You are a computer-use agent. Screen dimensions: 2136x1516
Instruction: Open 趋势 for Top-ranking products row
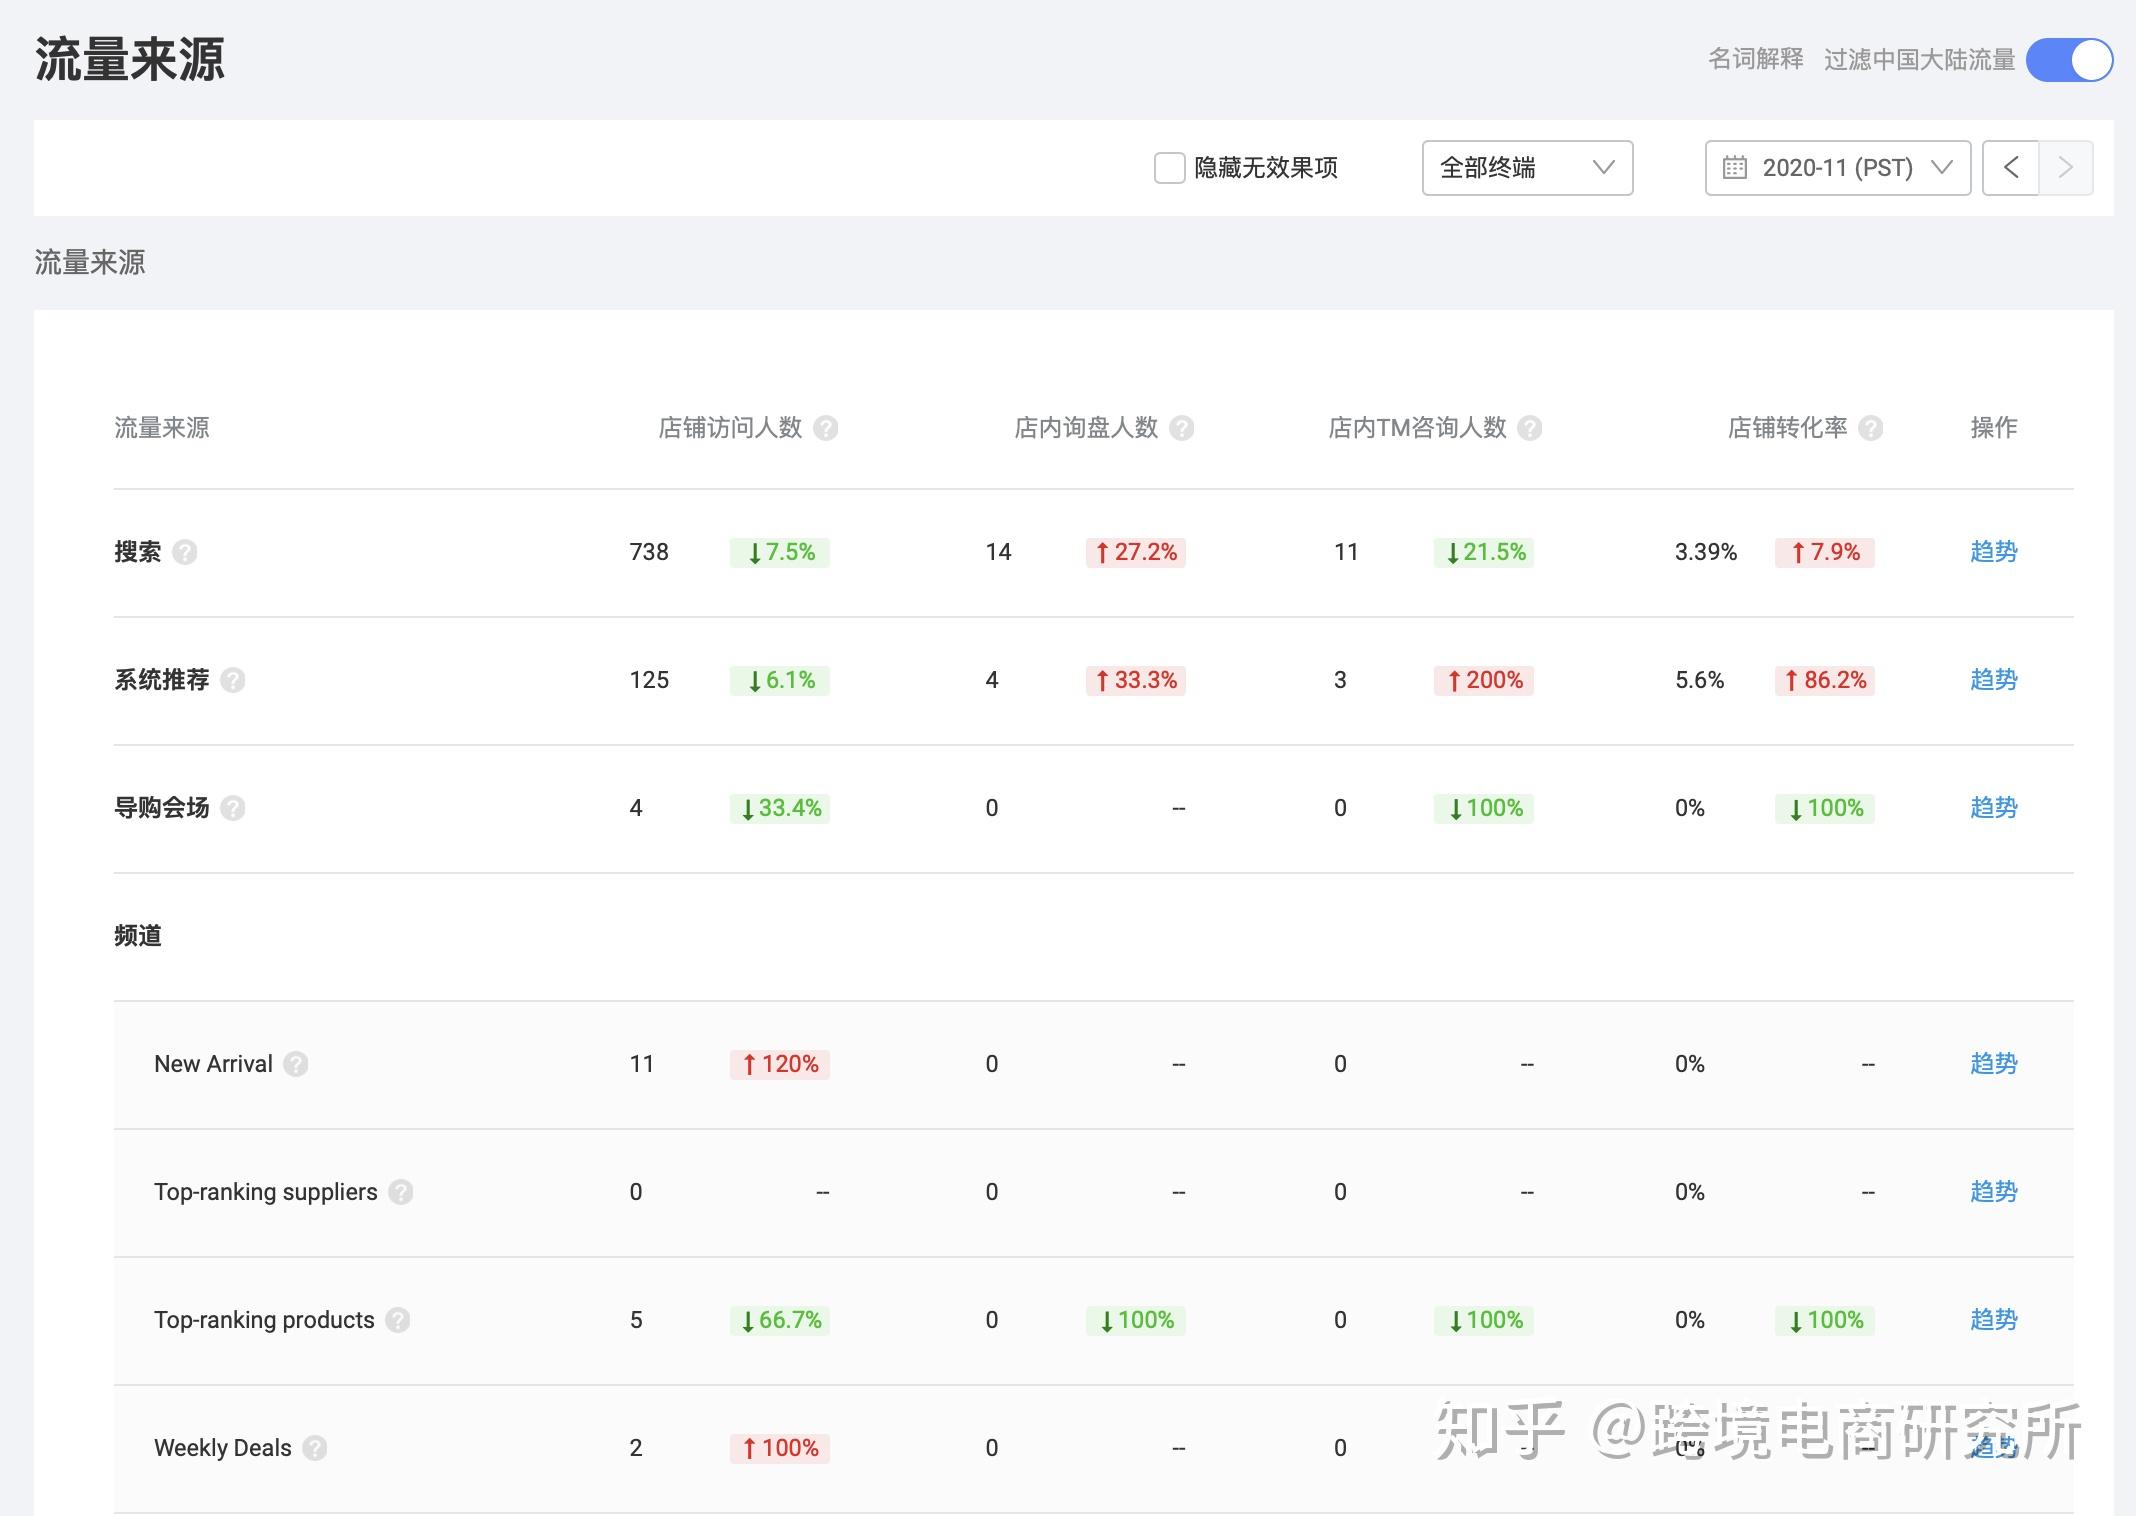click(1993, 1320)
